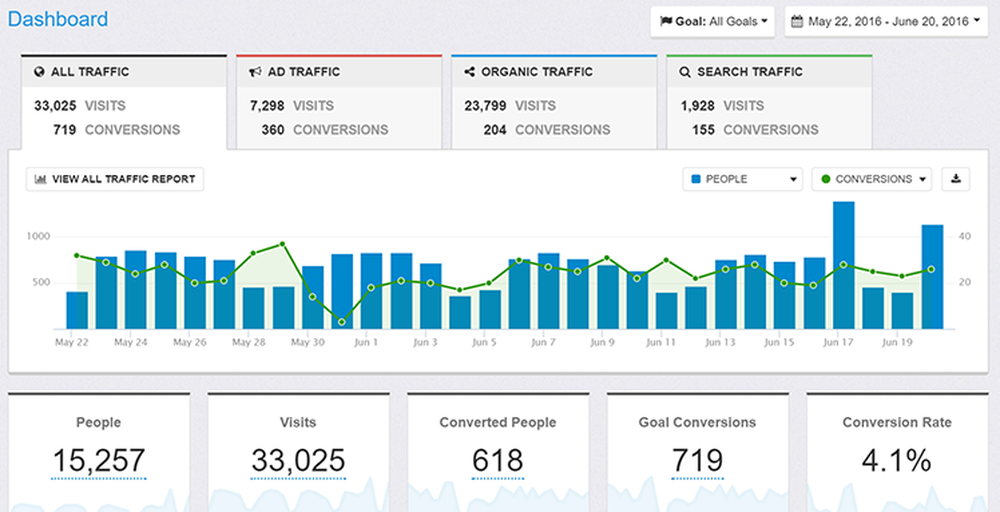The height and width of the screenshot is (512, 1000).
Task: Click the 4.1% Conversion Rate value
Action: (x=897, y=460)
